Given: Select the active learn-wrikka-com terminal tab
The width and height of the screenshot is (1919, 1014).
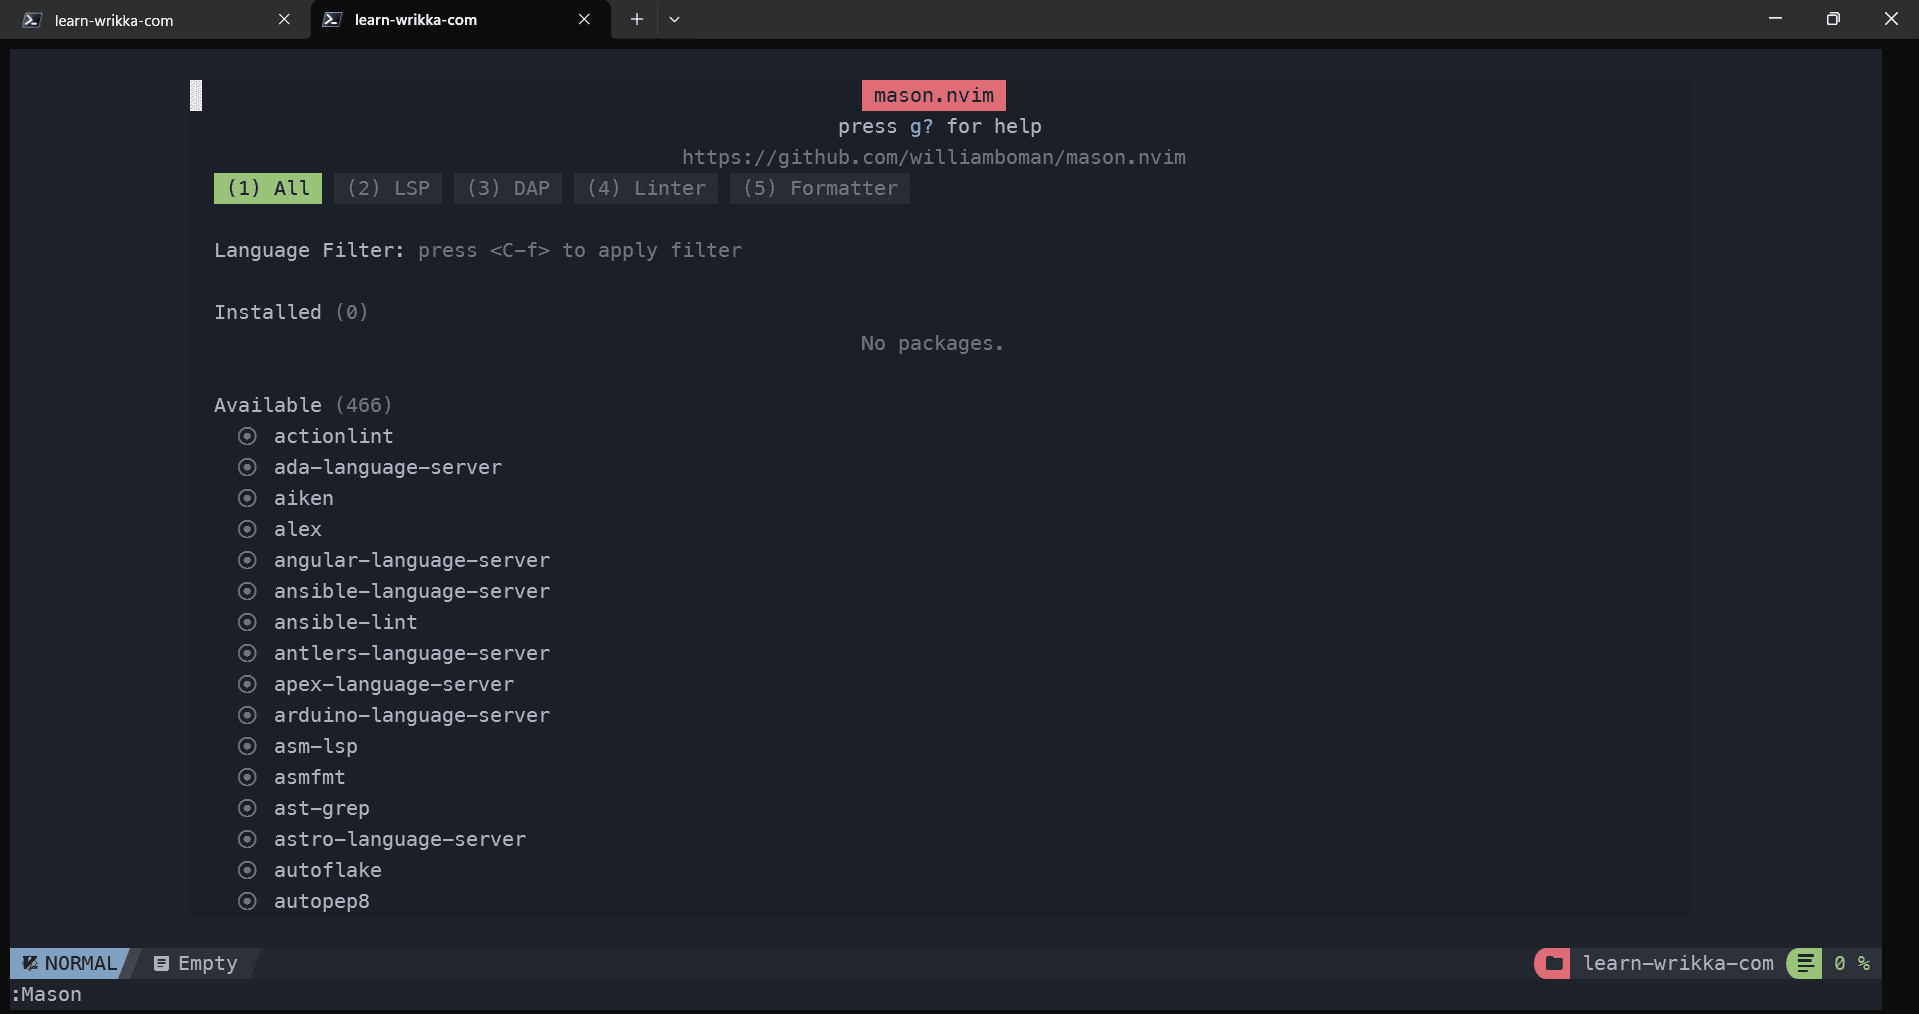Looking at the screenshot, I should pos(460,20).
